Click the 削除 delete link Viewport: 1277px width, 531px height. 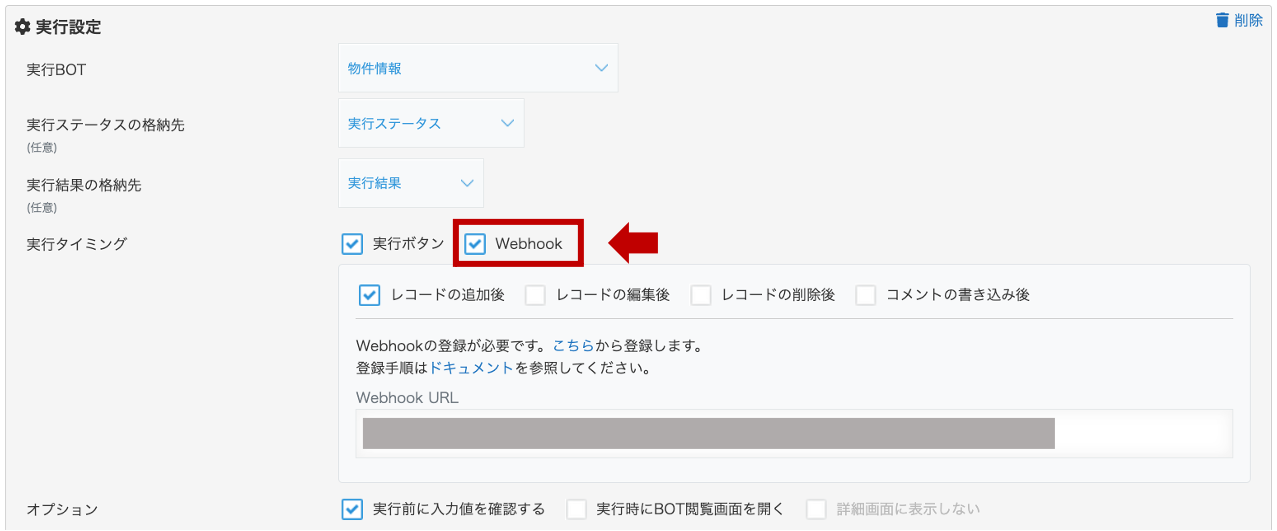[x=1248, y=20]
